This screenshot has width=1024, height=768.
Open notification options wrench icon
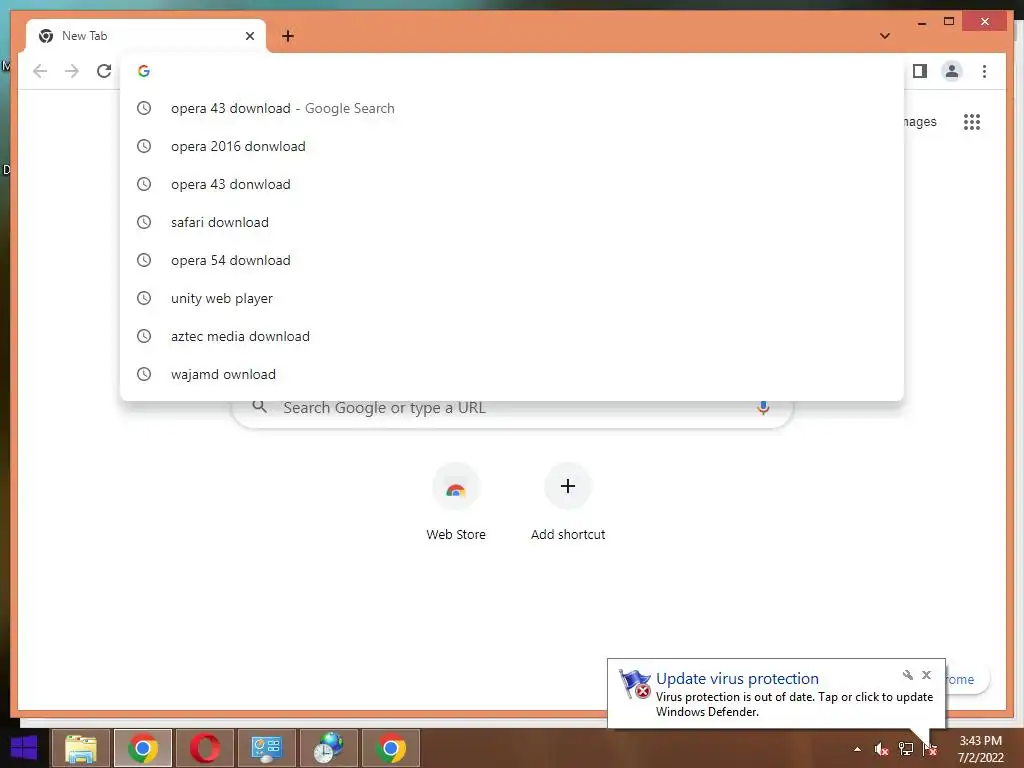pos(908,675)
